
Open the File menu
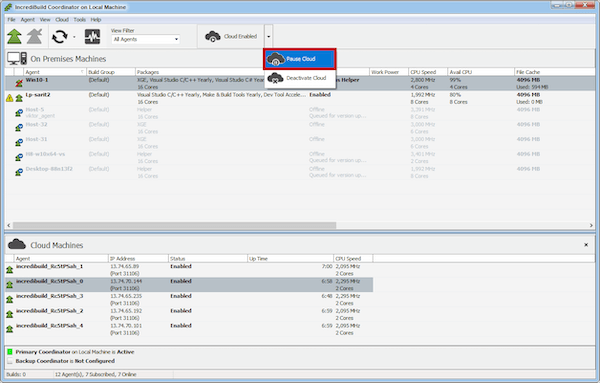[11, 20]
